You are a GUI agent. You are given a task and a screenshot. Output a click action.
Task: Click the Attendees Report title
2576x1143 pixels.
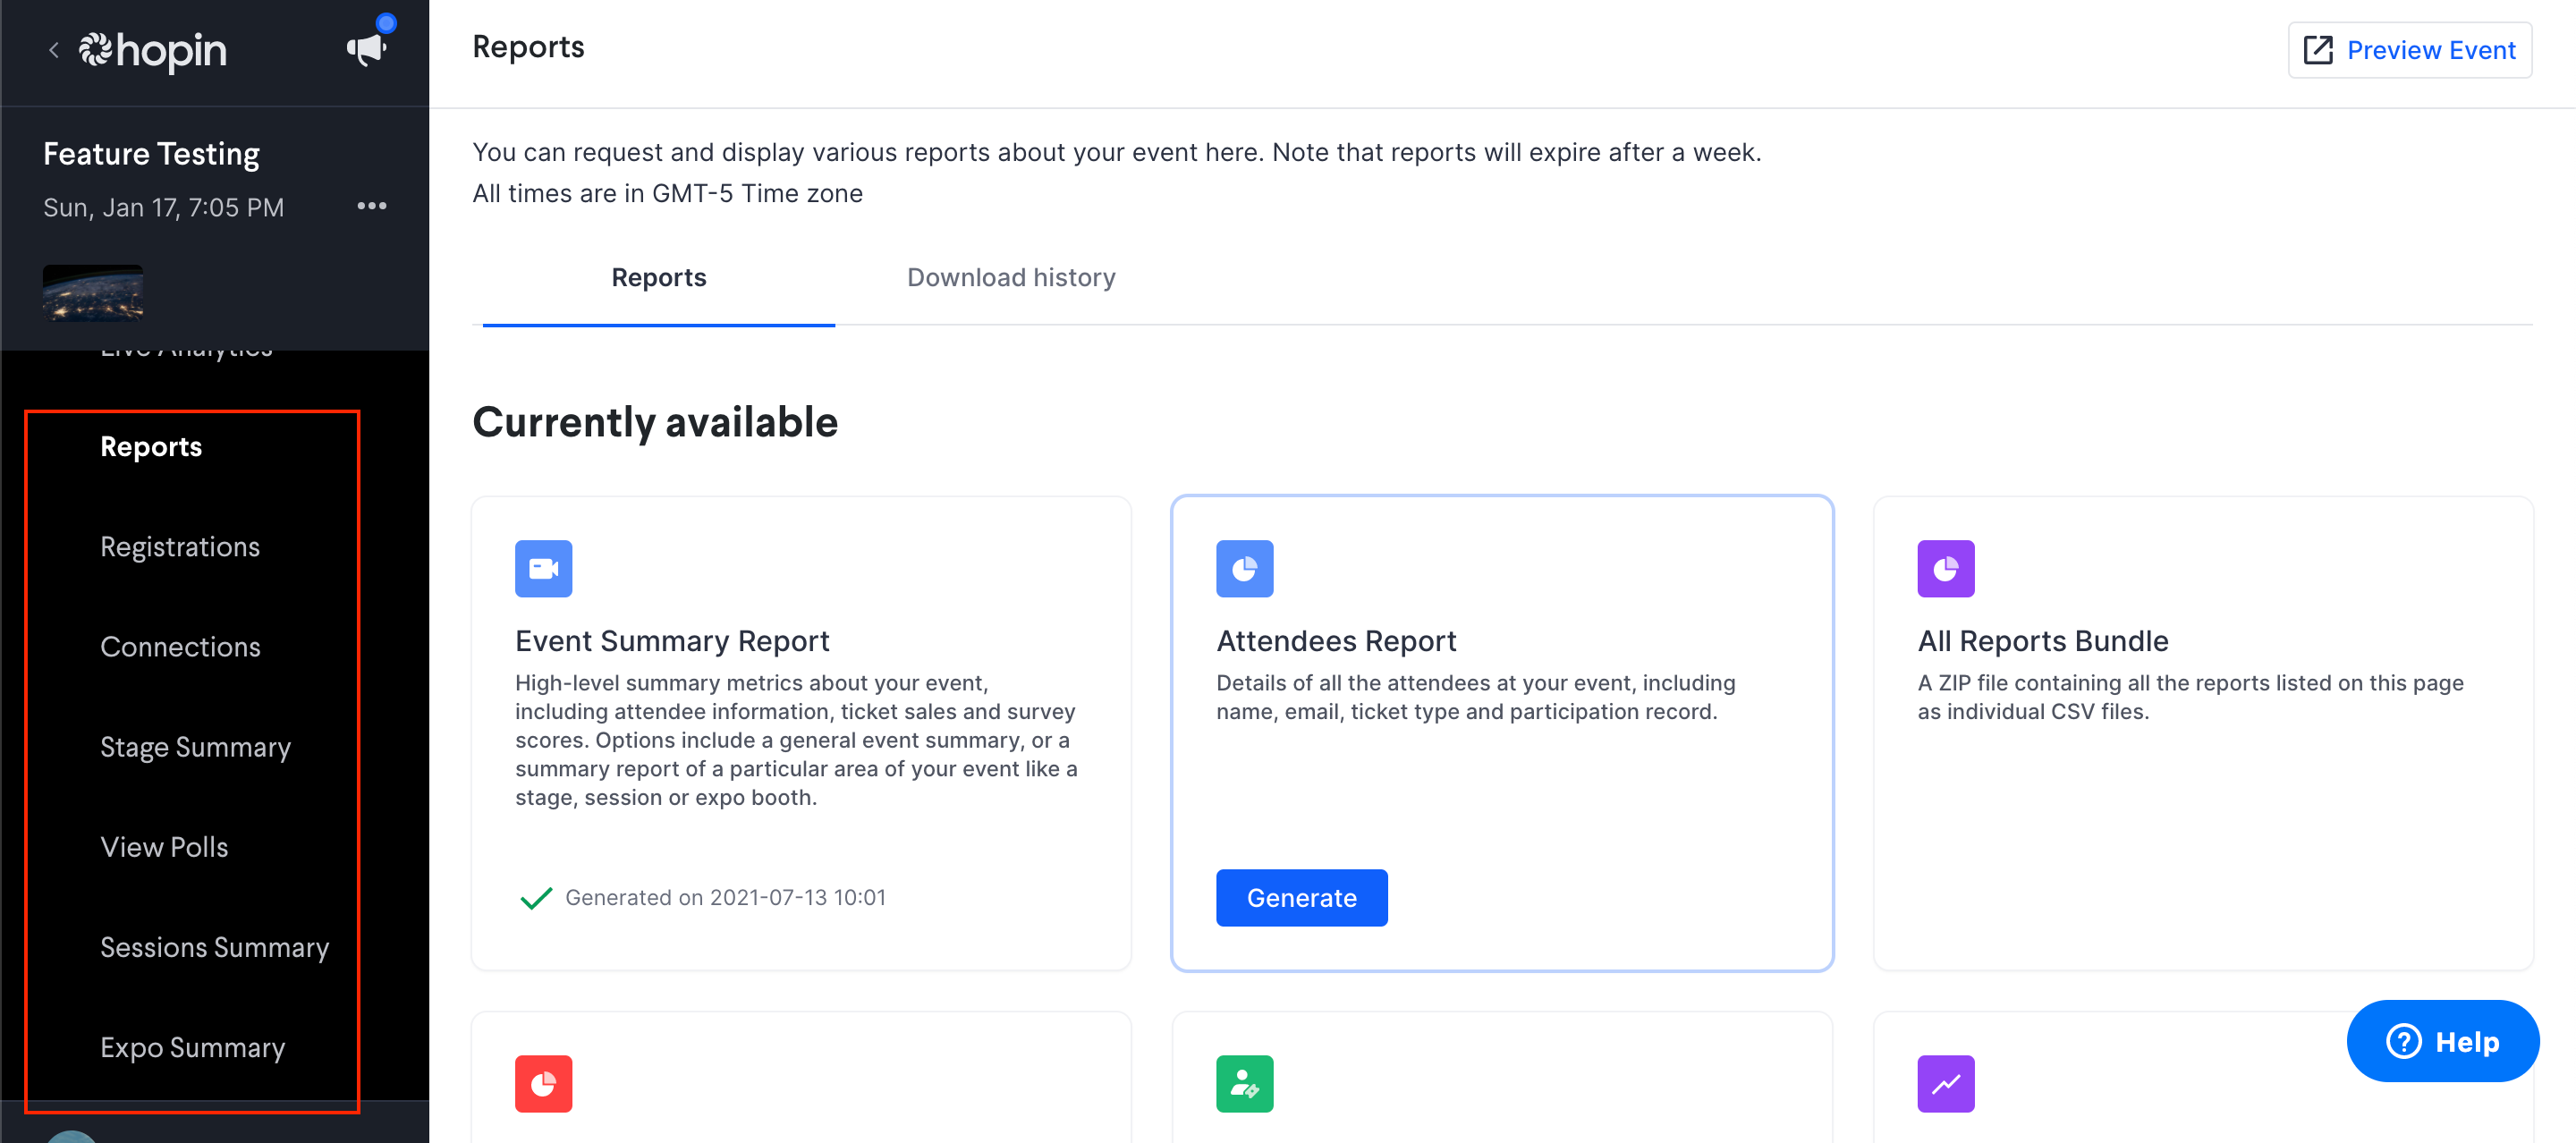(x=1336, y=640)
